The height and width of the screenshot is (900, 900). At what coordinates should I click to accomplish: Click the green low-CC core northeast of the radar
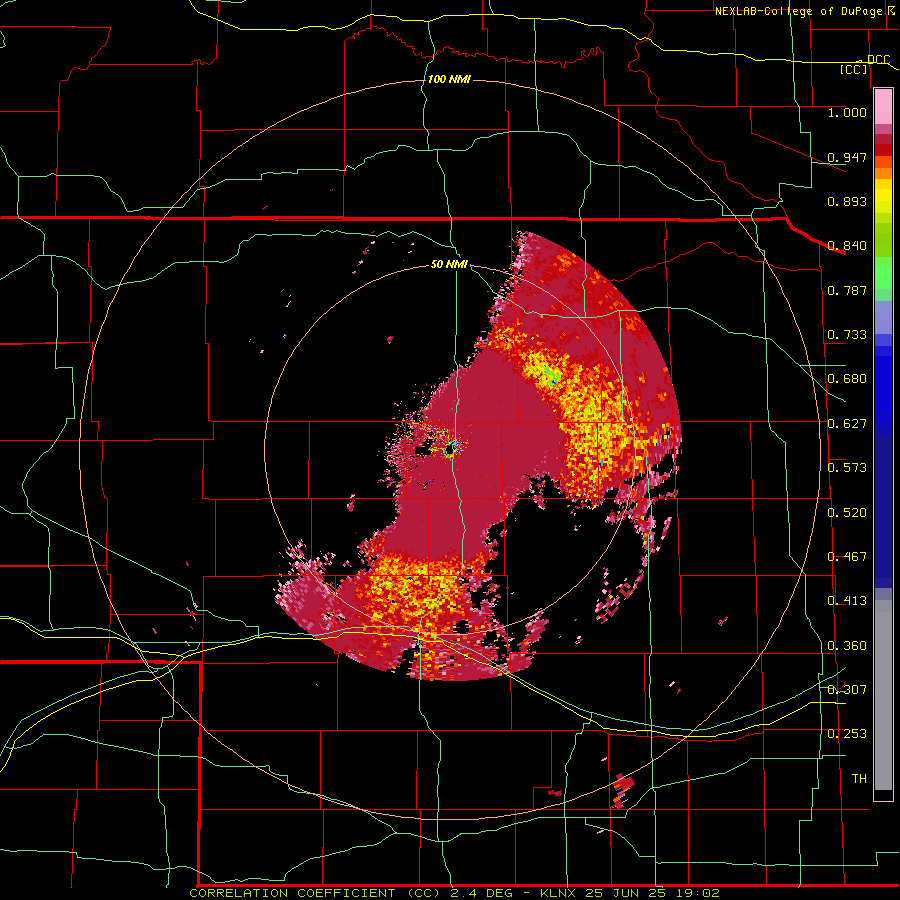coord(552,376)
